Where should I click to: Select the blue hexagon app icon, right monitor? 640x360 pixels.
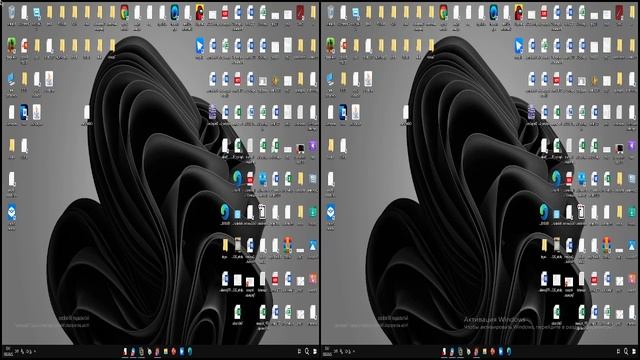pos(331,213)
